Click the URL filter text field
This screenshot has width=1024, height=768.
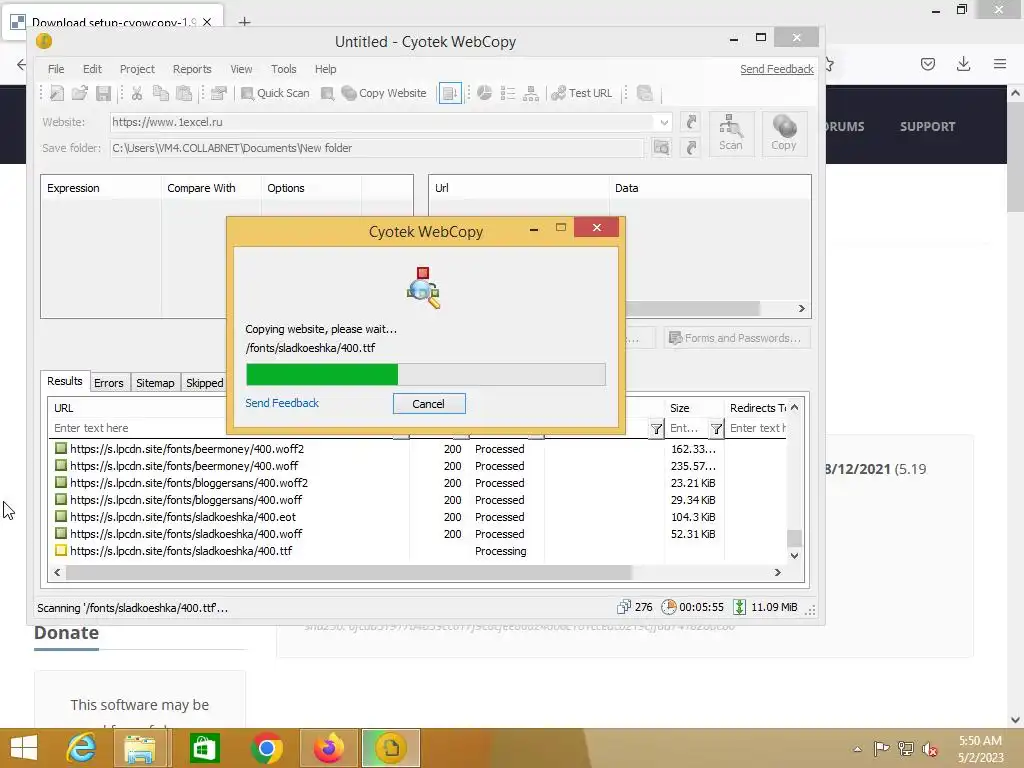[x=138, y=428]
